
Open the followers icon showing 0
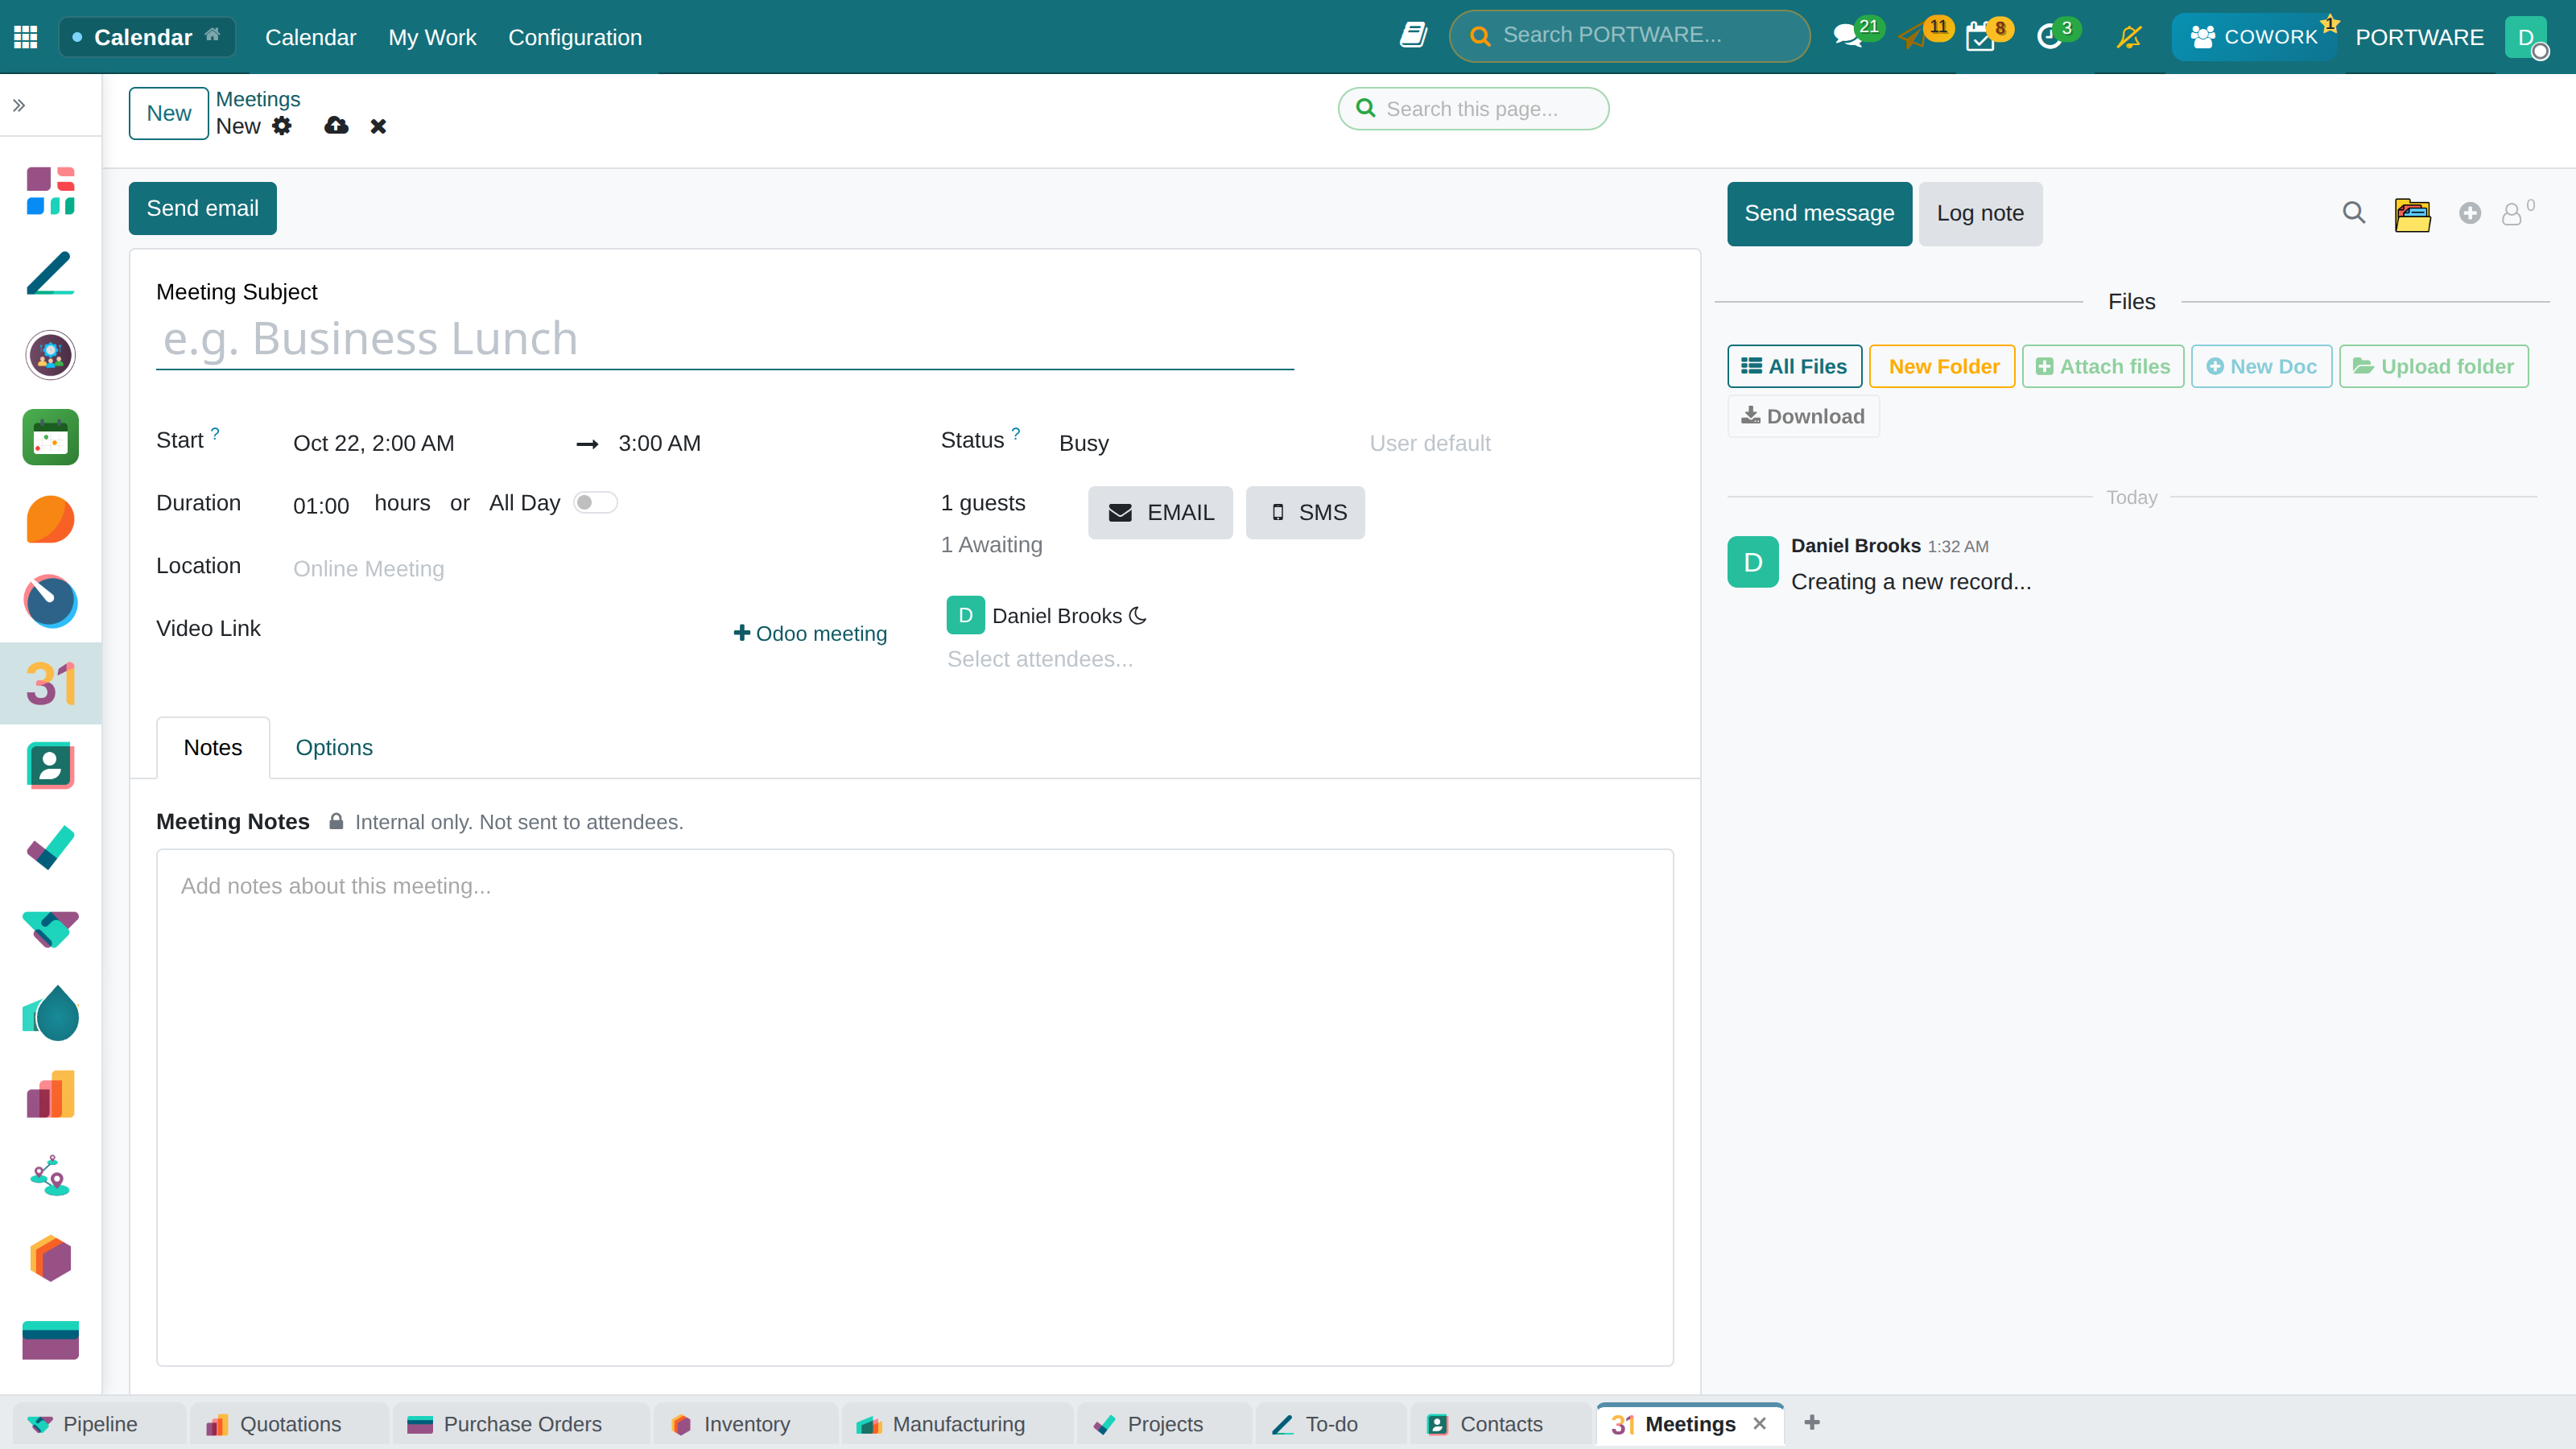(2516, 213)
